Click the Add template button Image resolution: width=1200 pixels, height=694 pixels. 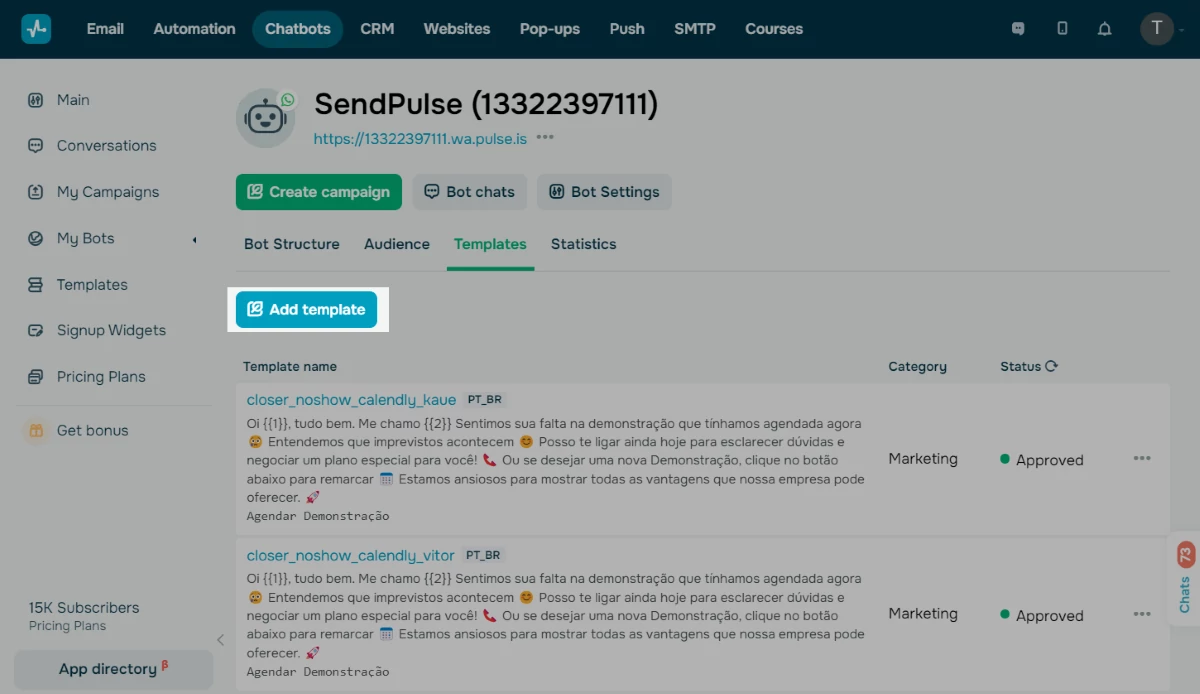tap(307, 309)
